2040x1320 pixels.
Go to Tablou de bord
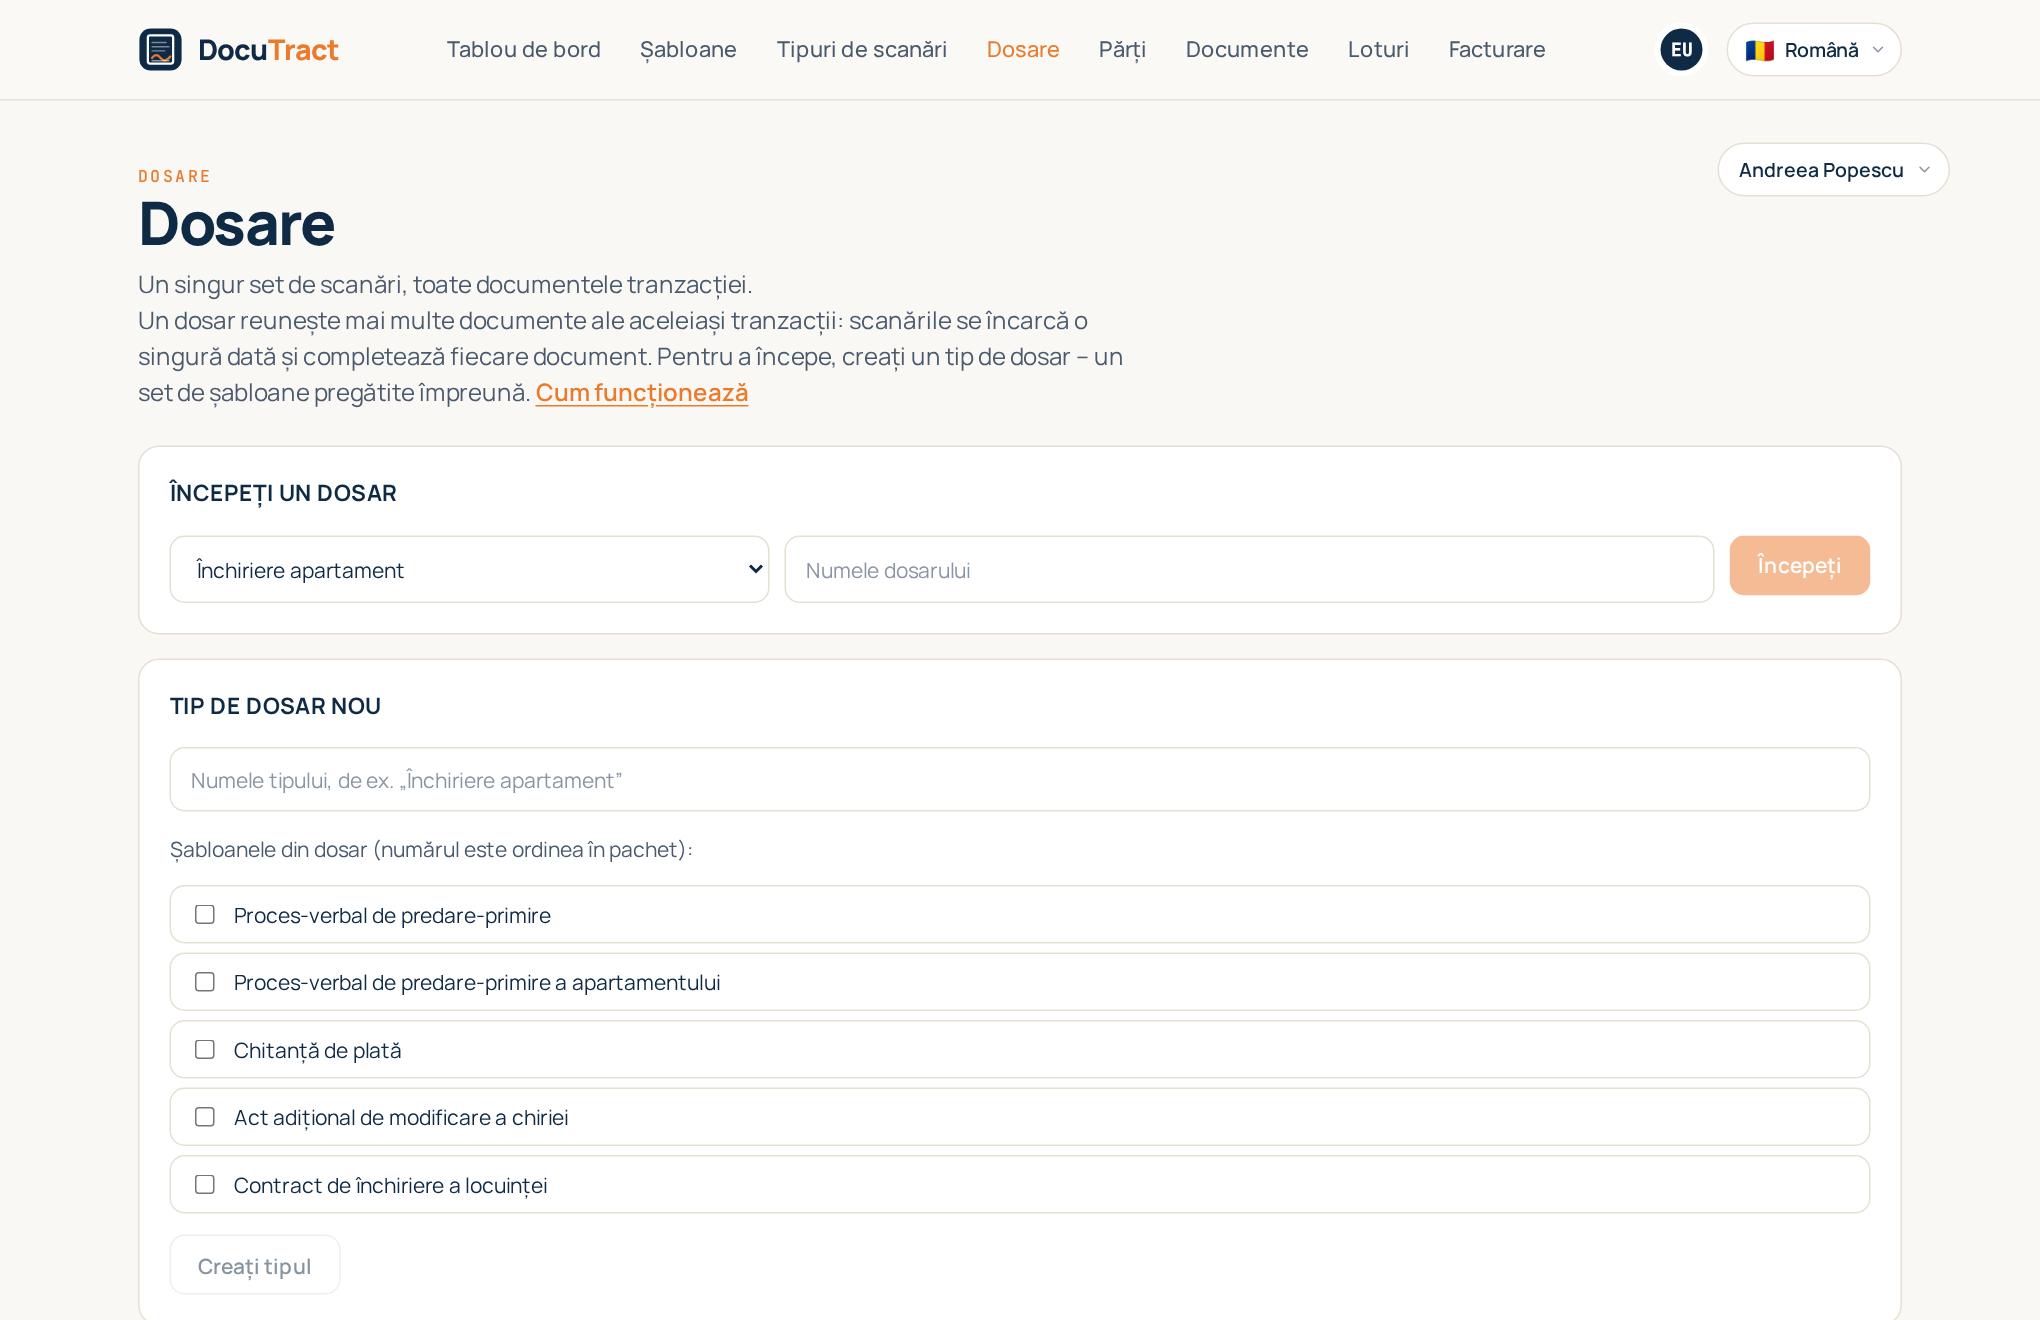tap(523, 49)
